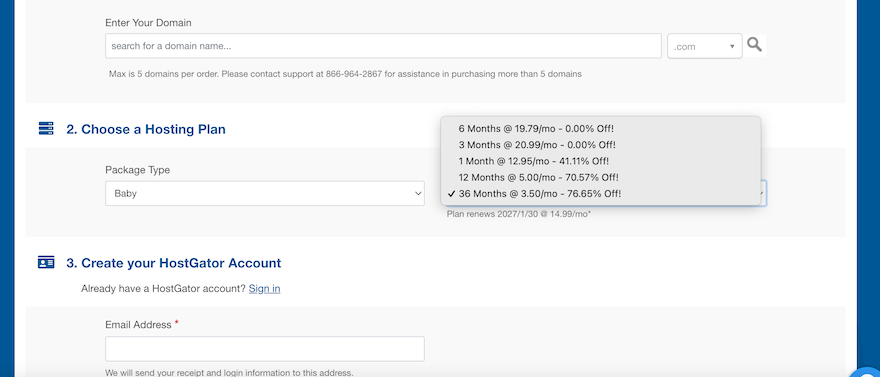880x377 pixels.
Task: Click the 'Enter Your Domain' label
Action: tap(148, 23)
